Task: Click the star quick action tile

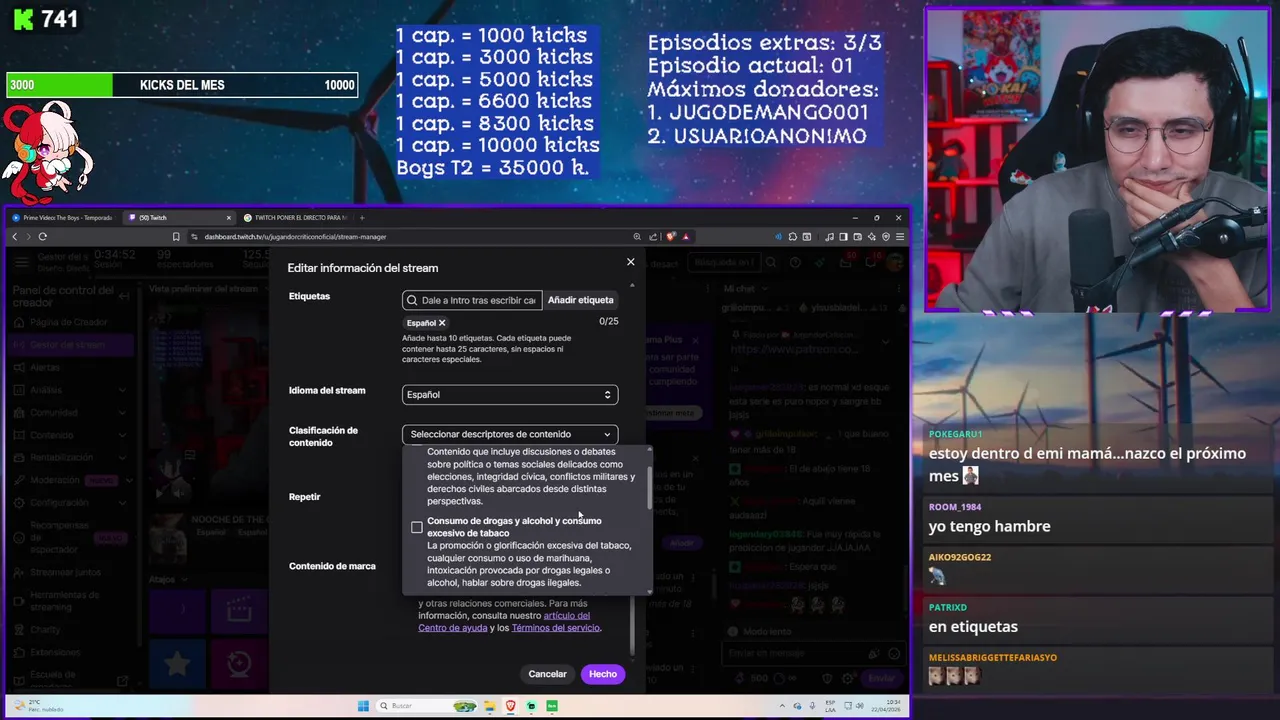Action: pos(177,664)
